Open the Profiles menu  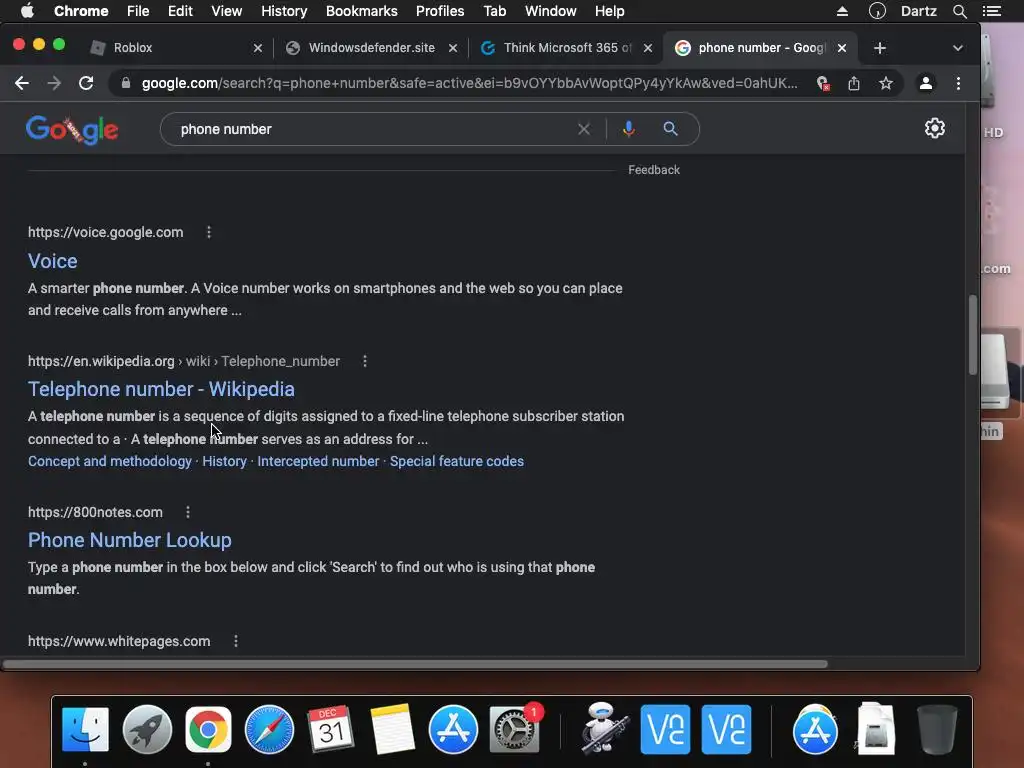[x=440, y=11]
